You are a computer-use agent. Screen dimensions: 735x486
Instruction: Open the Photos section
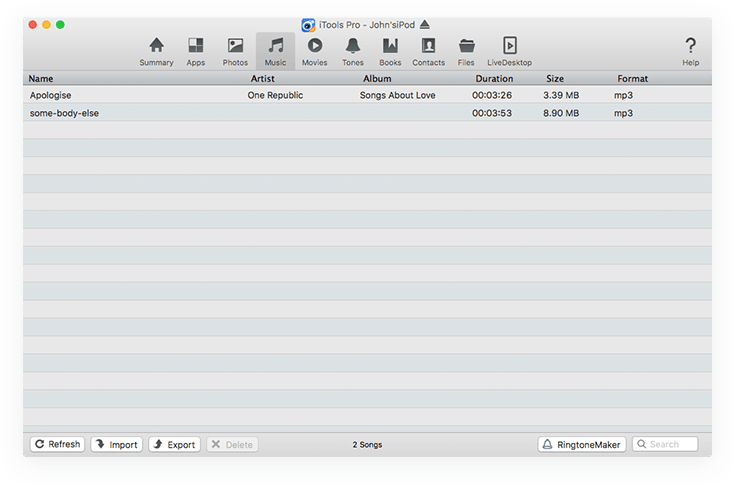click(x=235, y=52)
